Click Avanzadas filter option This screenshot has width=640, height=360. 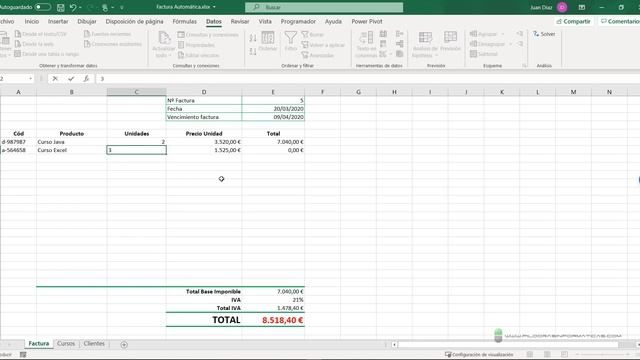coord(318,55)
